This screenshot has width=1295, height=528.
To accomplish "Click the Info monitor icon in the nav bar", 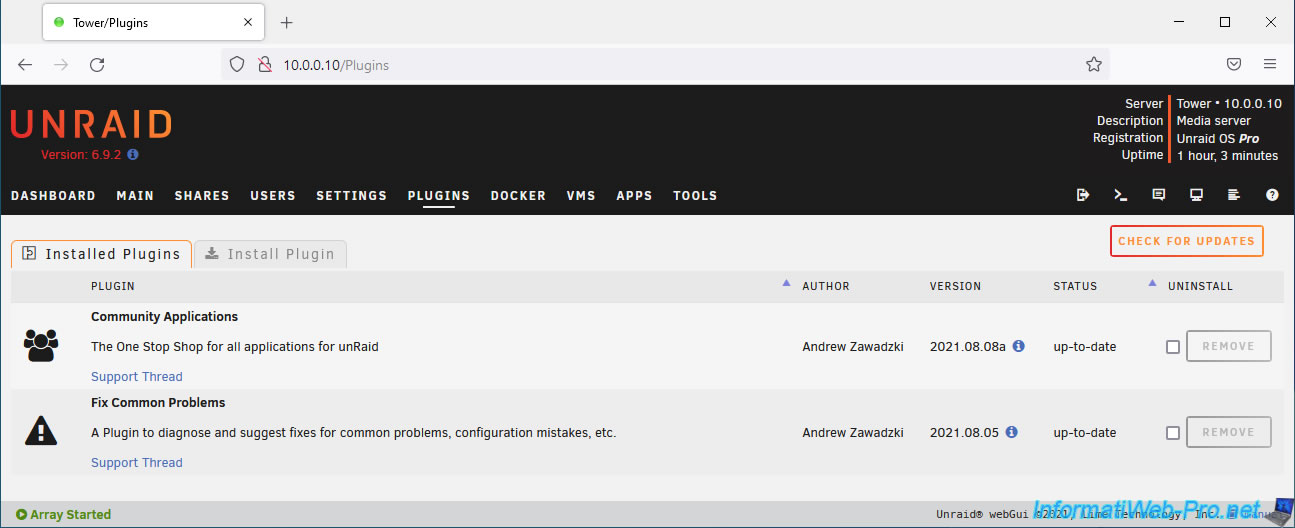I will pos(1196,195).
